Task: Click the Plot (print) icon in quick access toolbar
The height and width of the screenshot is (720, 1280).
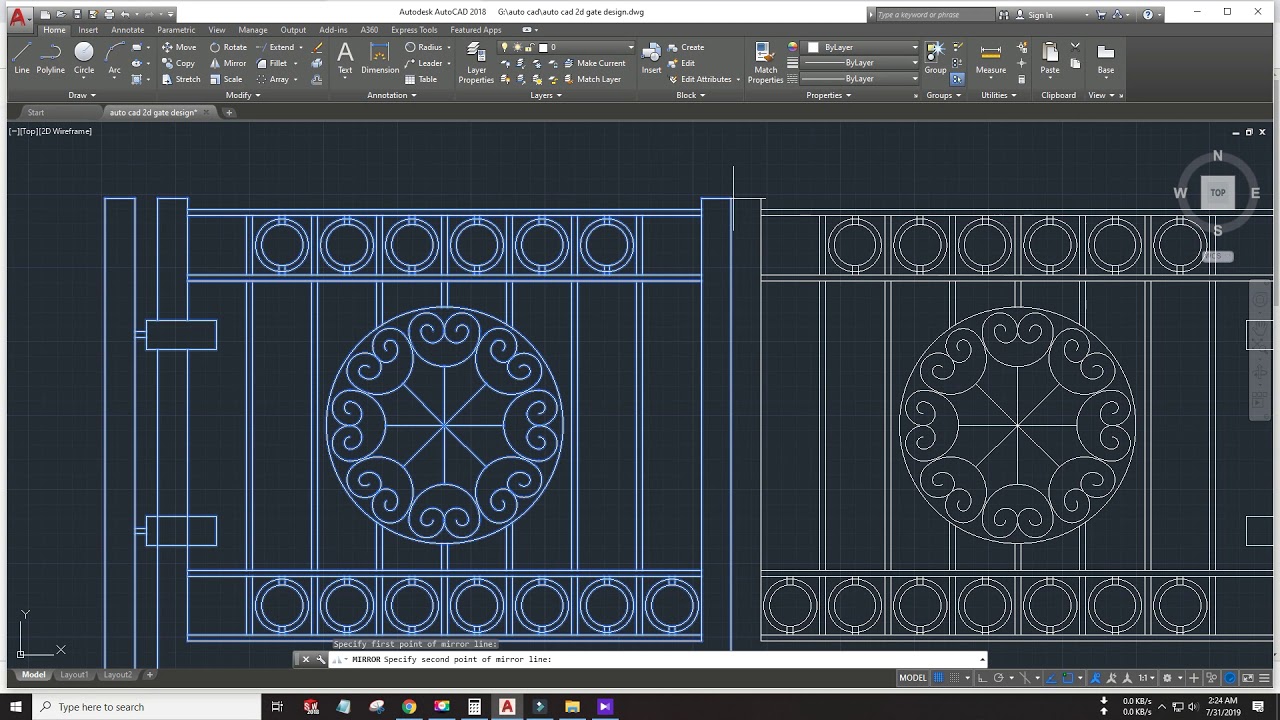Action: 109,15
